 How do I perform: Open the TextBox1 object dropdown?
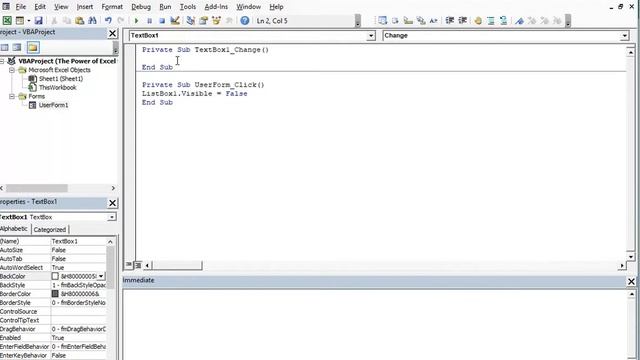[x=371, y=36]
